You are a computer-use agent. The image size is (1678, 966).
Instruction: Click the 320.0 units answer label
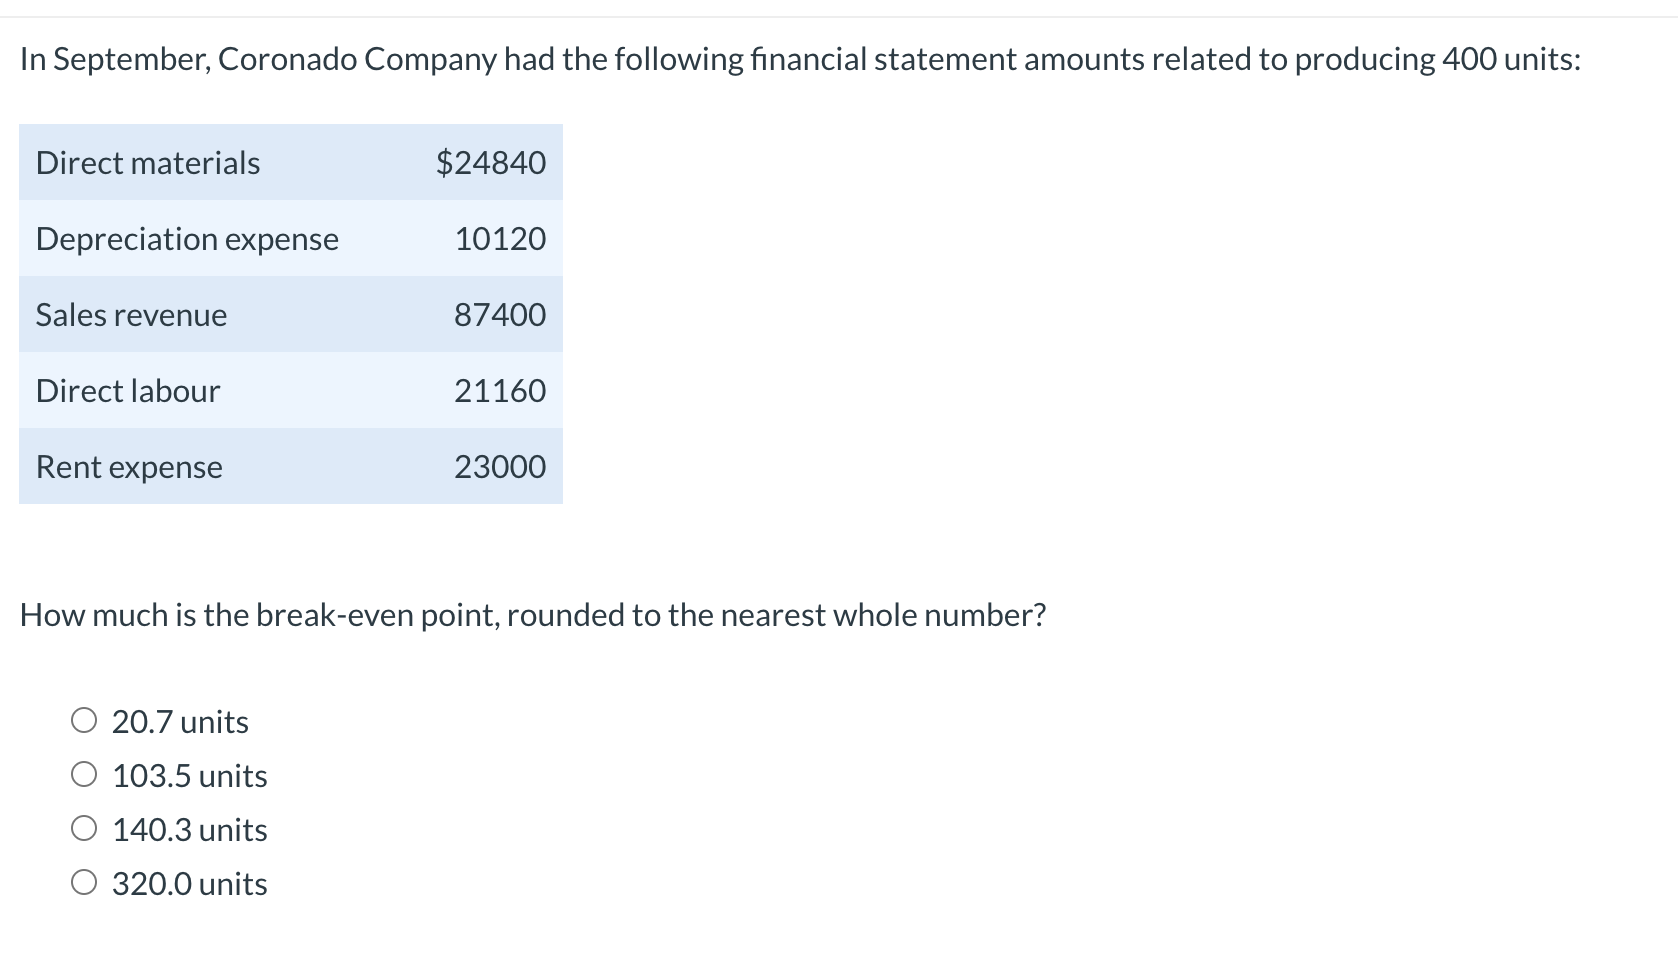pos(190,883)
